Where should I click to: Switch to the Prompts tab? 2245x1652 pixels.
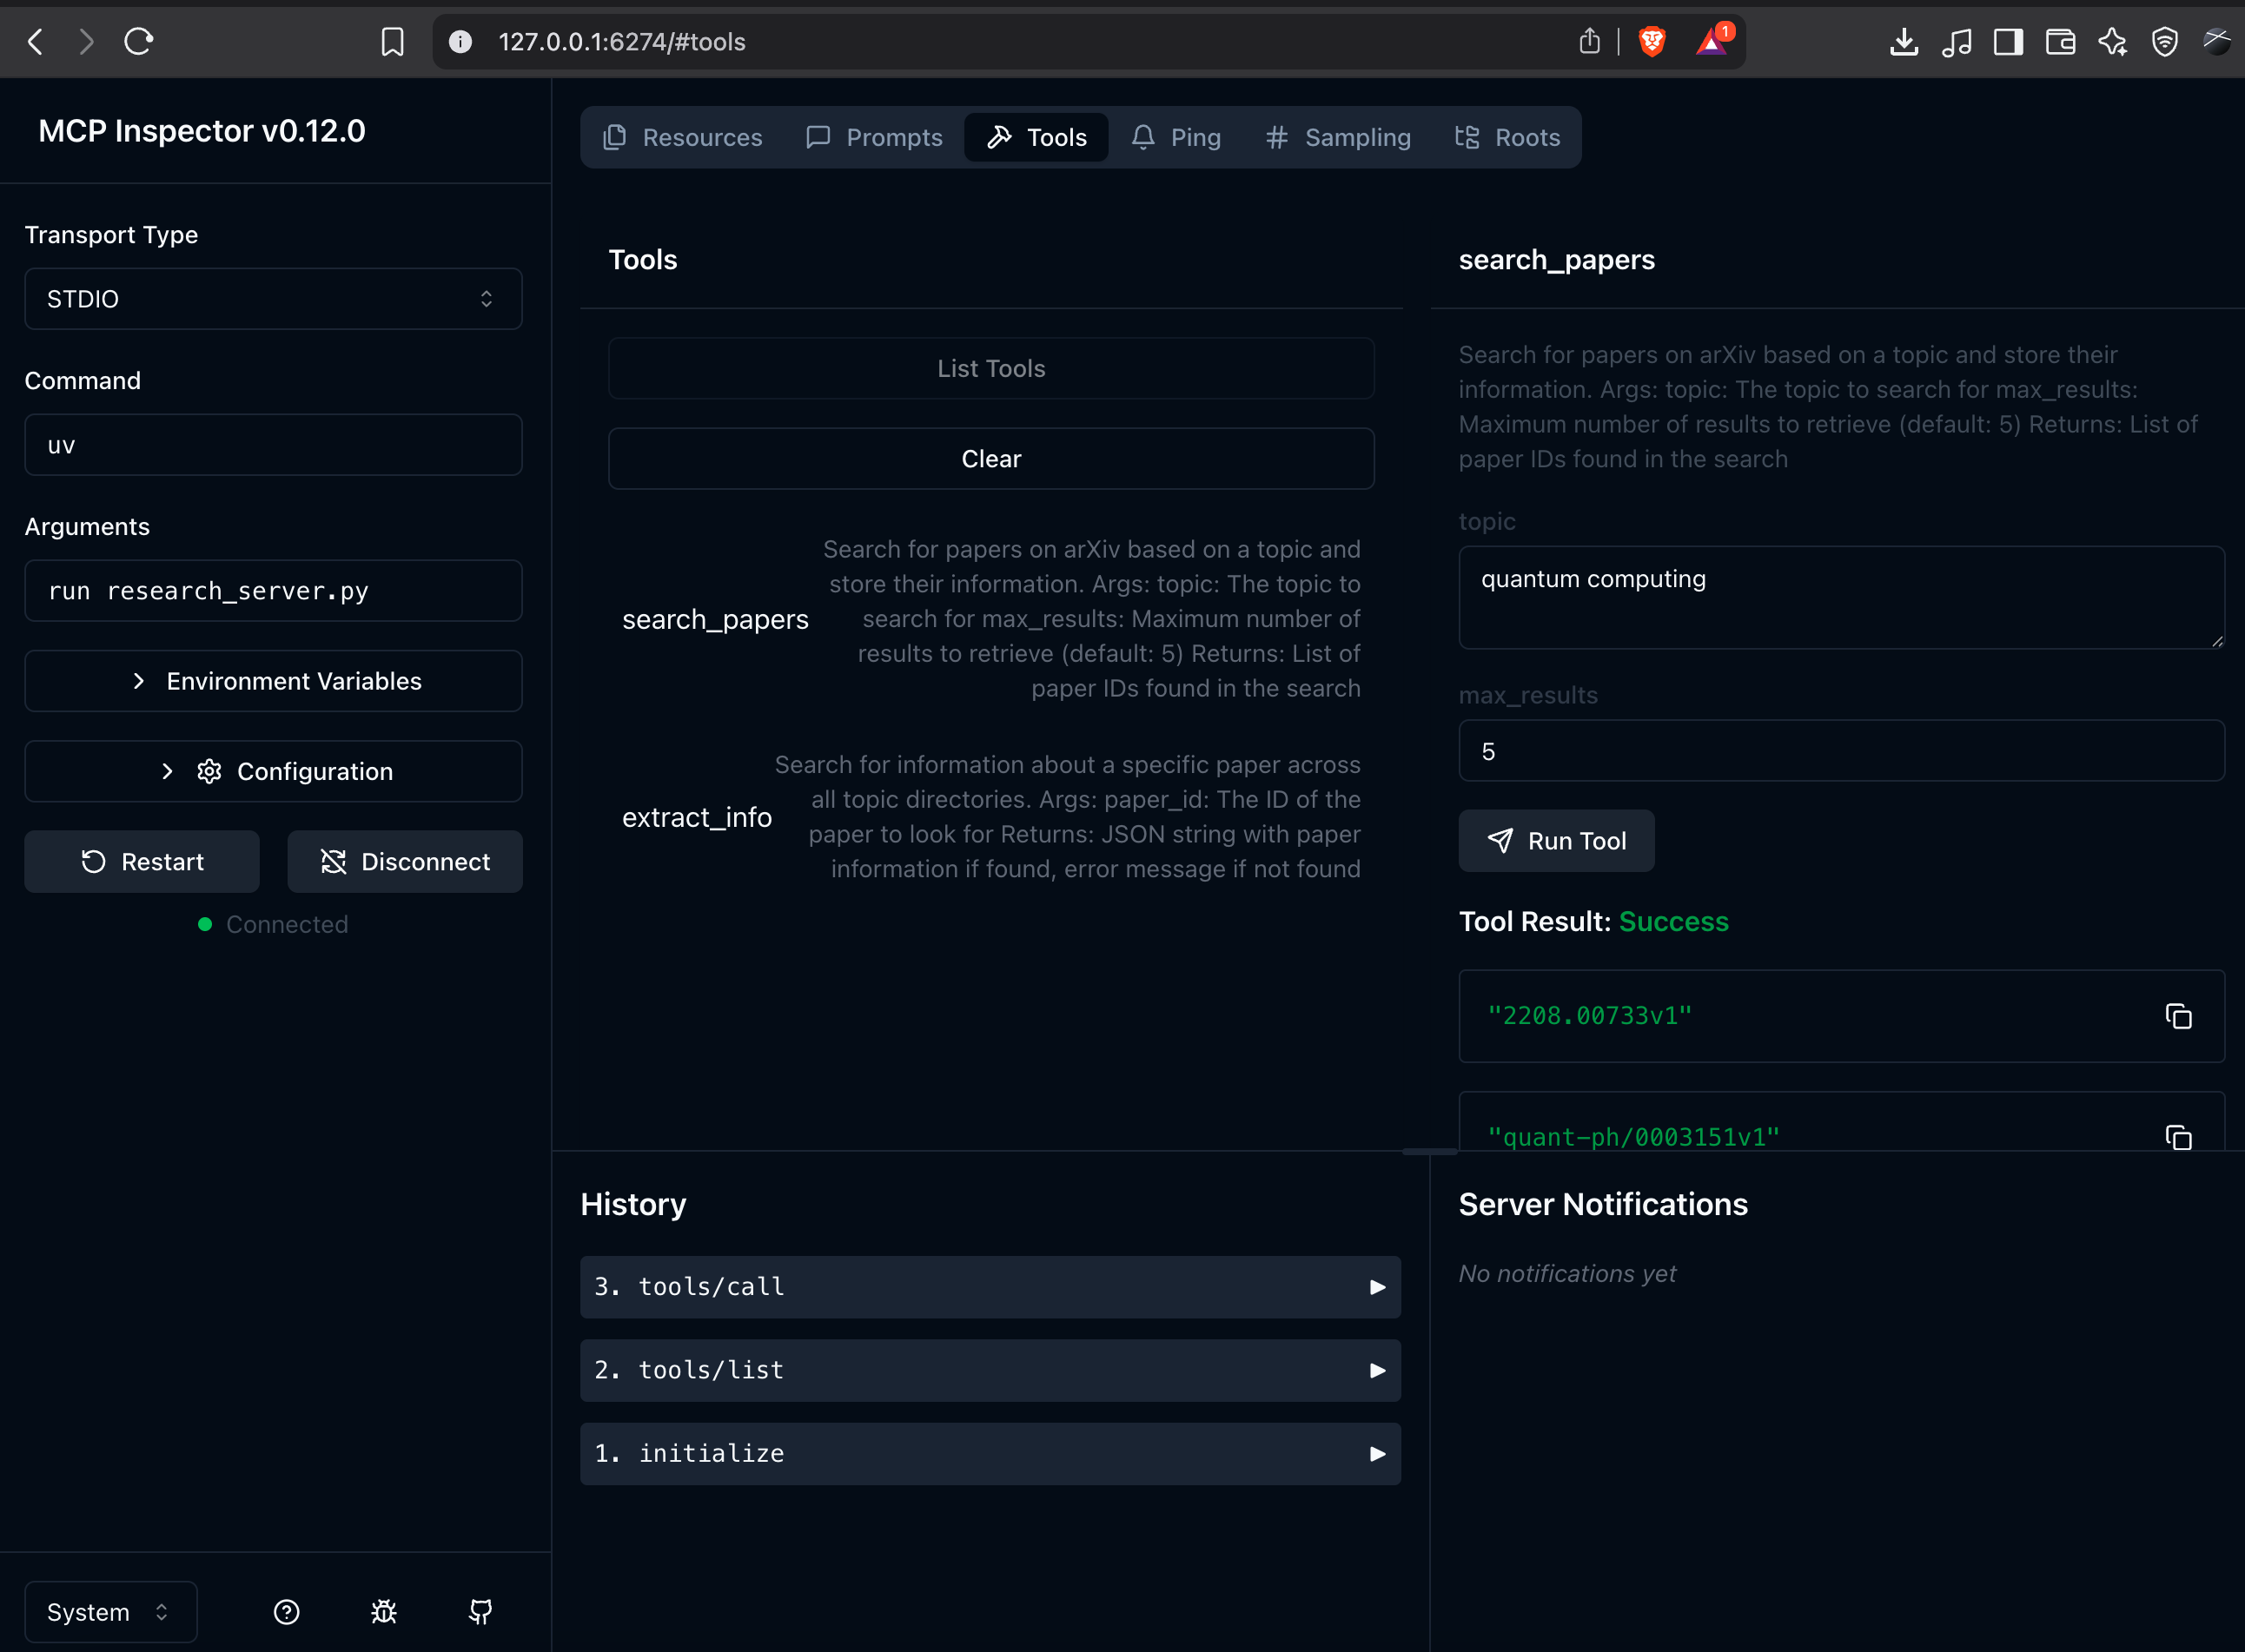[x=875, y=137]
